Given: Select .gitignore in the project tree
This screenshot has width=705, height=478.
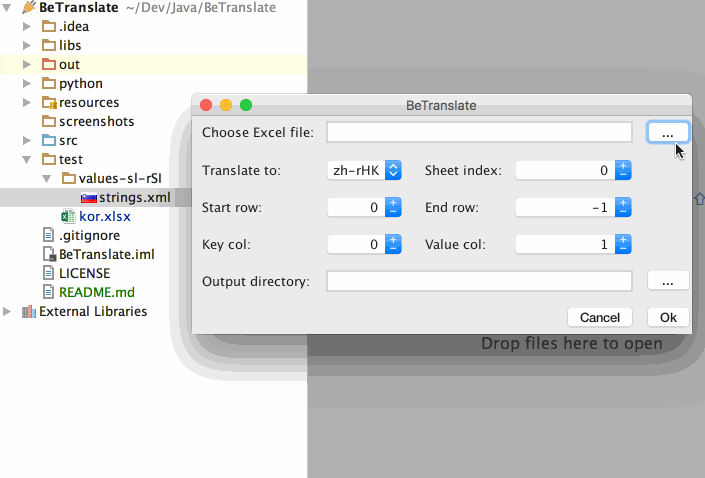Looking at the screenshot, I should click(89, 235).
